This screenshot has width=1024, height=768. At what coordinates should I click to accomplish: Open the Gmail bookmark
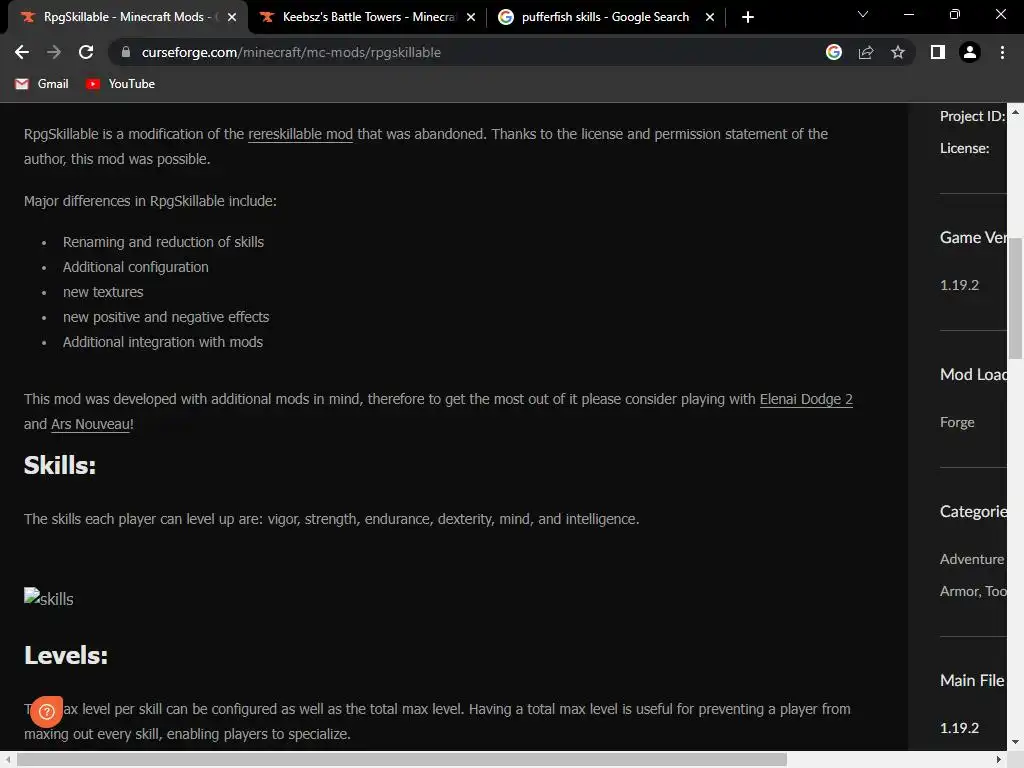tap(42, 84)
